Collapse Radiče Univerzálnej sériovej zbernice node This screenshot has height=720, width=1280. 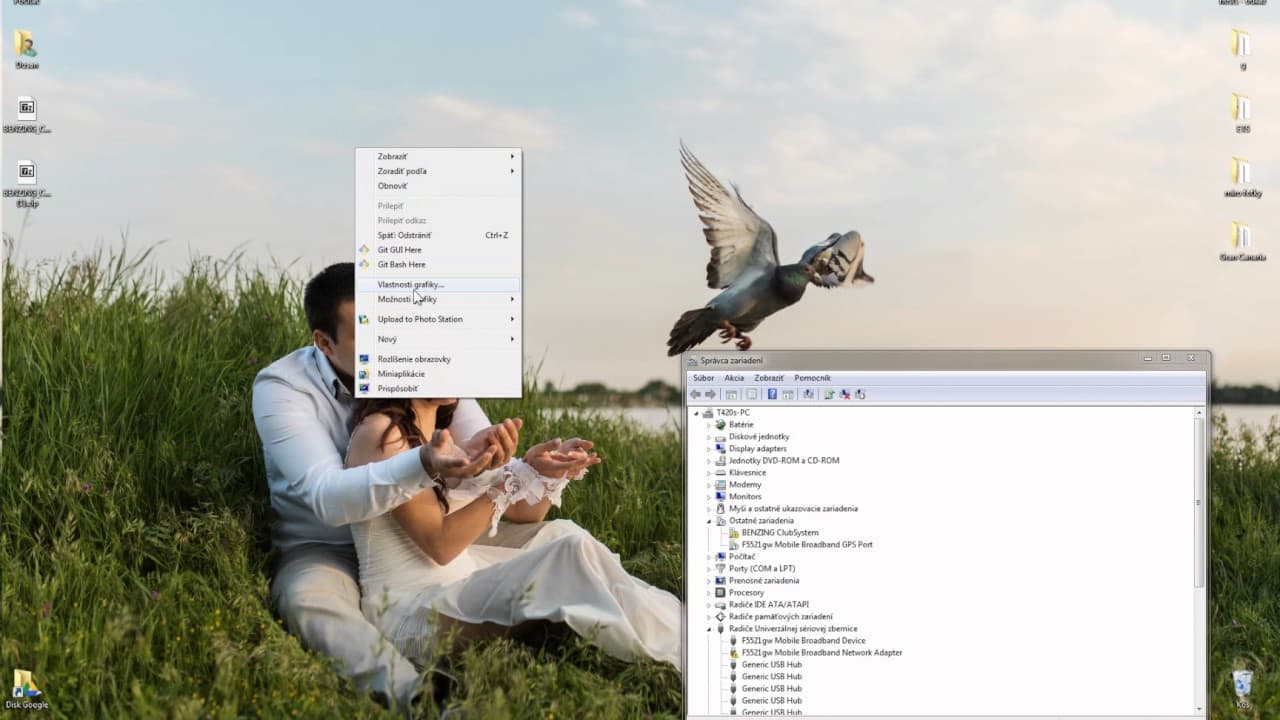[x=709, y=629]
